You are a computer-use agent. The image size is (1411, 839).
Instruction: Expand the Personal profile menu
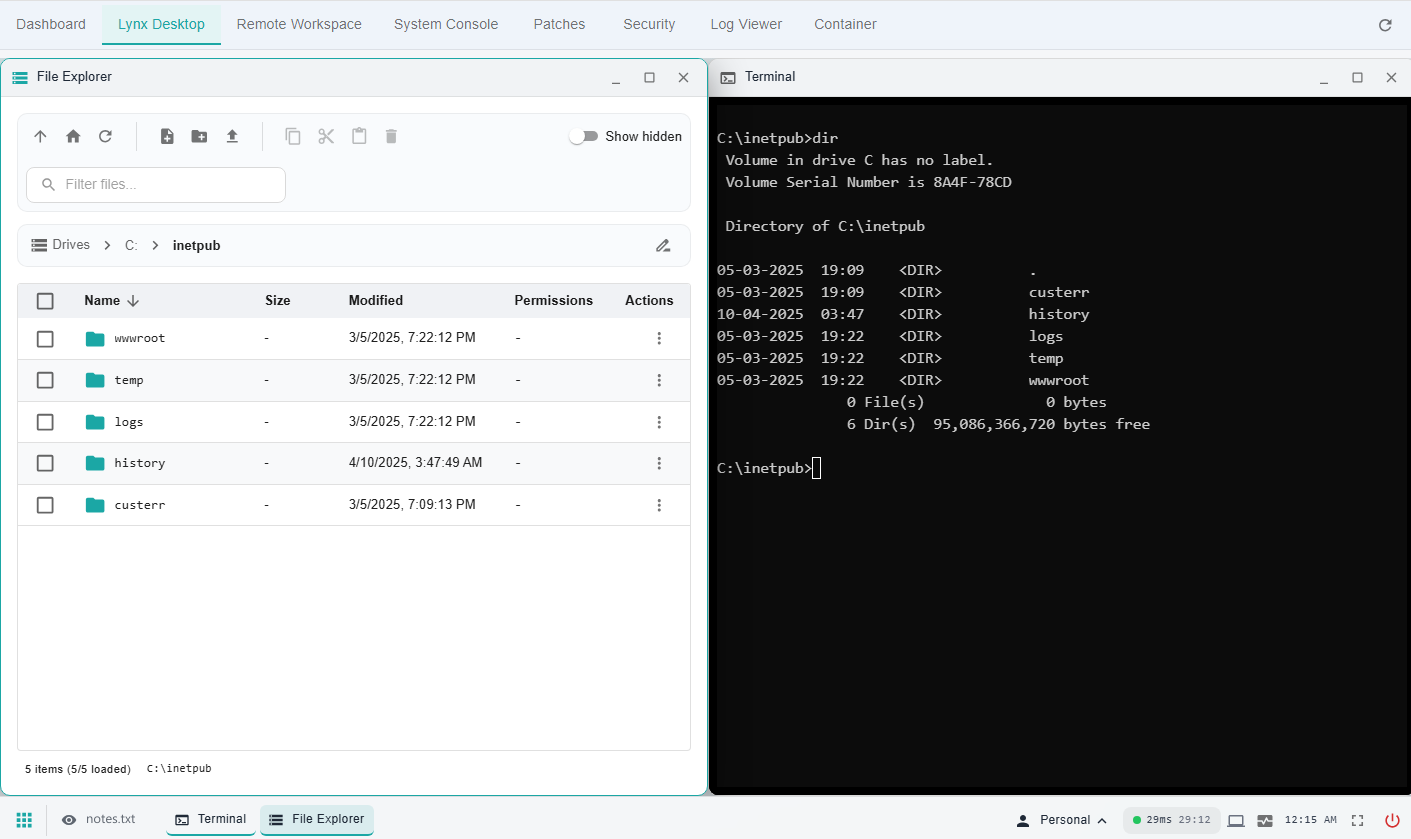coord(1062,820)
